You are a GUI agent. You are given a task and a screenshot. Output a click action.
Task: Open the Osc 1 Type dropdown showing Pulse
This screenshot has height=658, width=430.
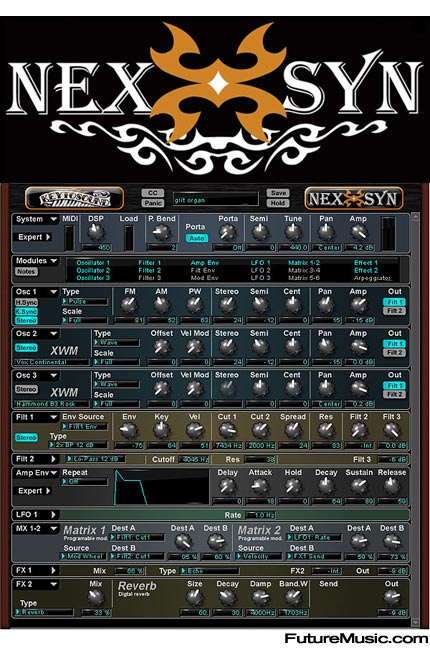(x=85, y=301)
